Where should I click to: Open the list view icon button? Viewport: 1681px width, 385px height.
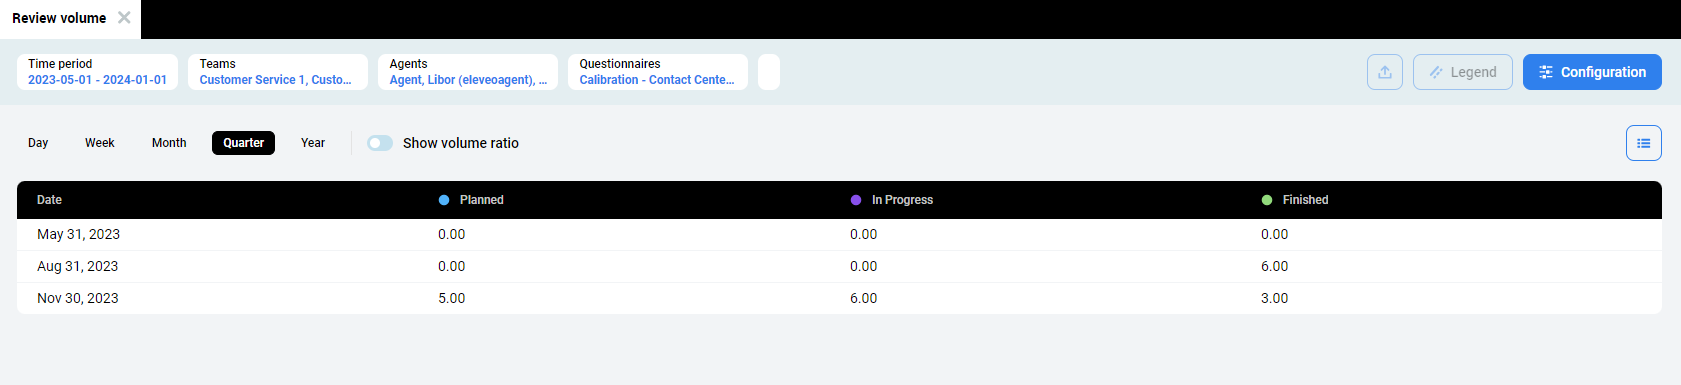coord(1643,143)
